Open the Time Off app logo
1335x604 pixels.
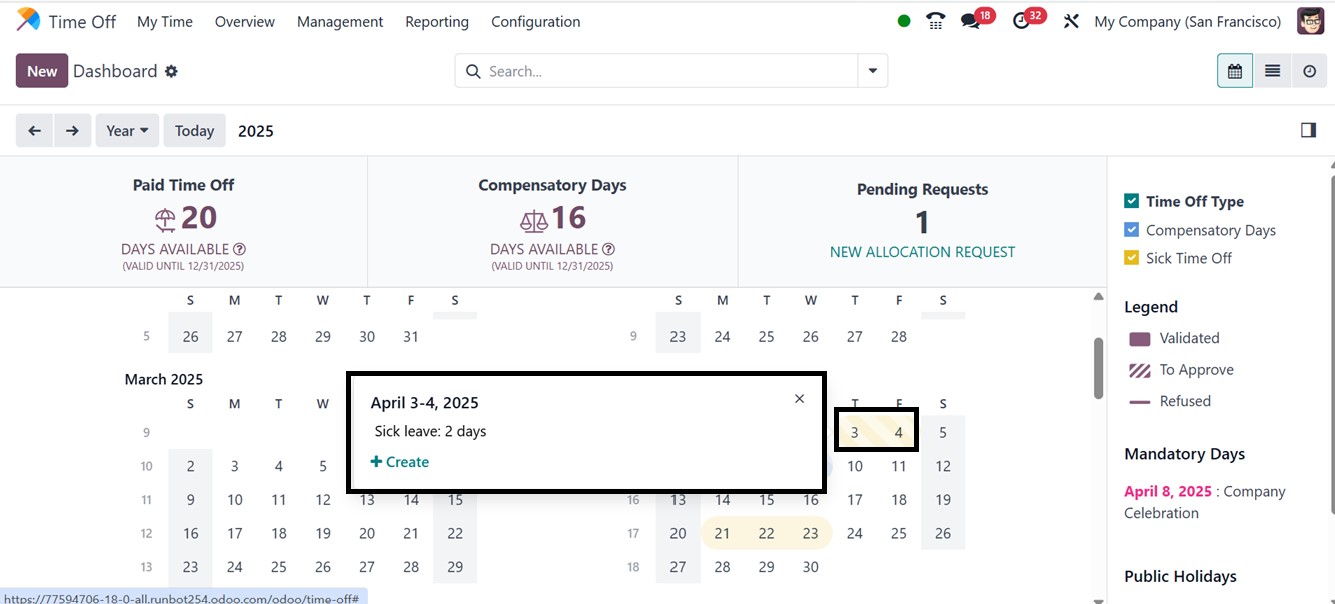coord(28,20)
